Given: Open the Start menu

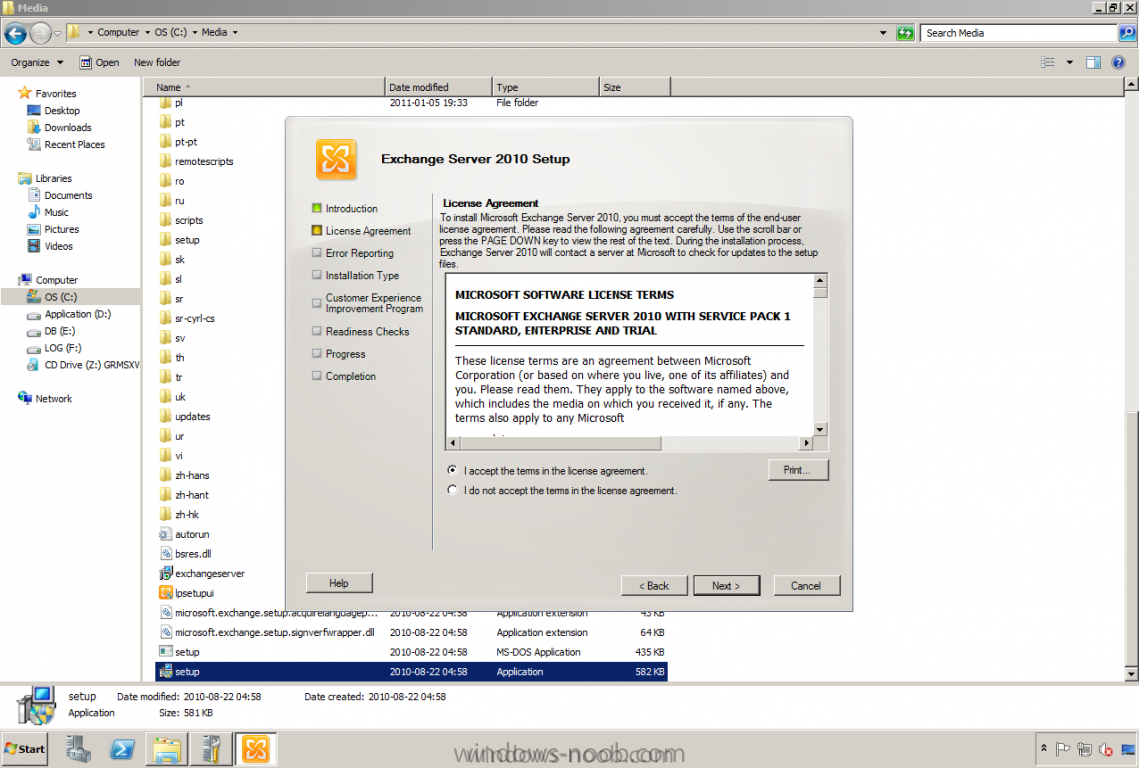Looking at the screenshot, I should pyautogui.click(x=25, y=749).
